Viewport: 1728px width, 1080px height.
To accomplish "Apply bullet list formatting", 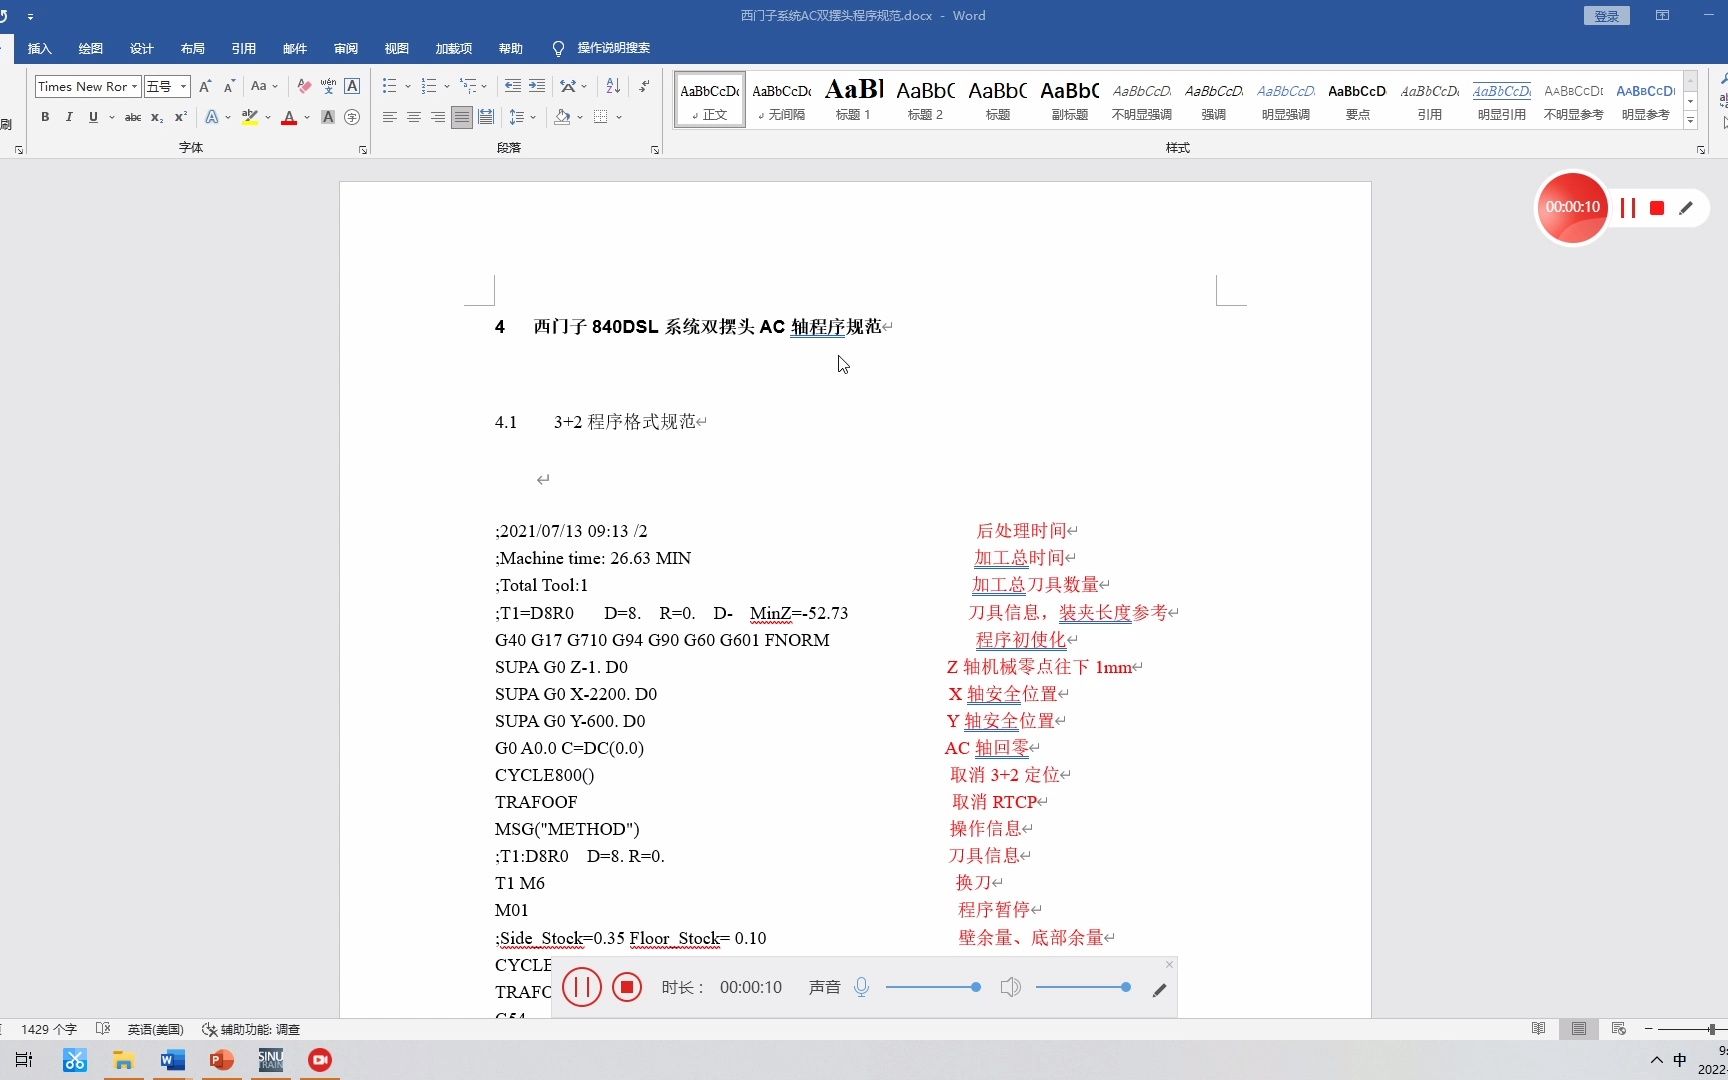I will (390, 86).
